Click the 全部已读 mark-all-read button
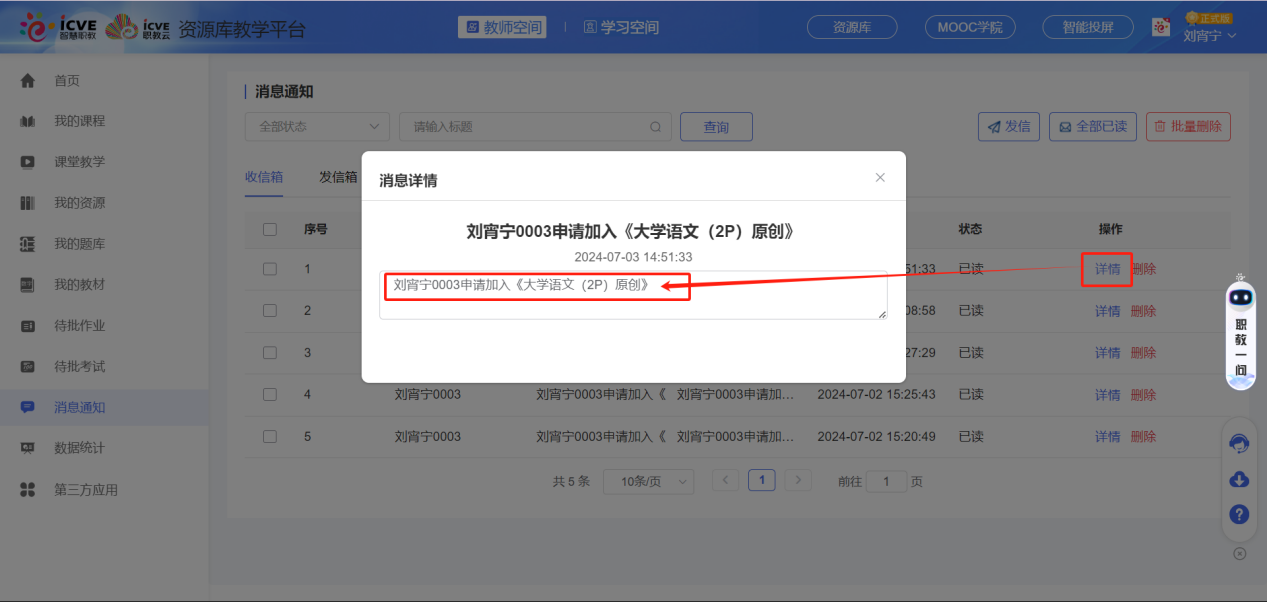The width and height of the screenshot is (1267, 602). (x=1092, y=127)
